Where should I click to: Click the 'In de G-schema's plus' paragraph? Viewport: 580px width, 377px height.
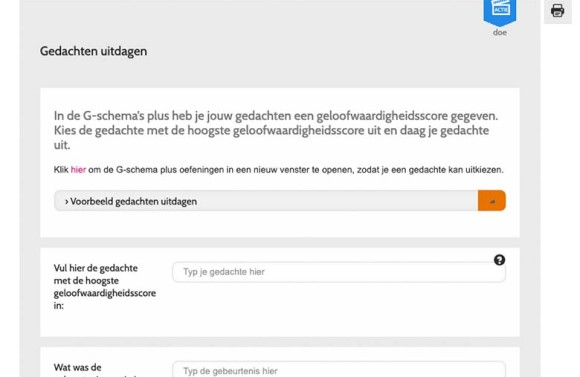point(276,130)
